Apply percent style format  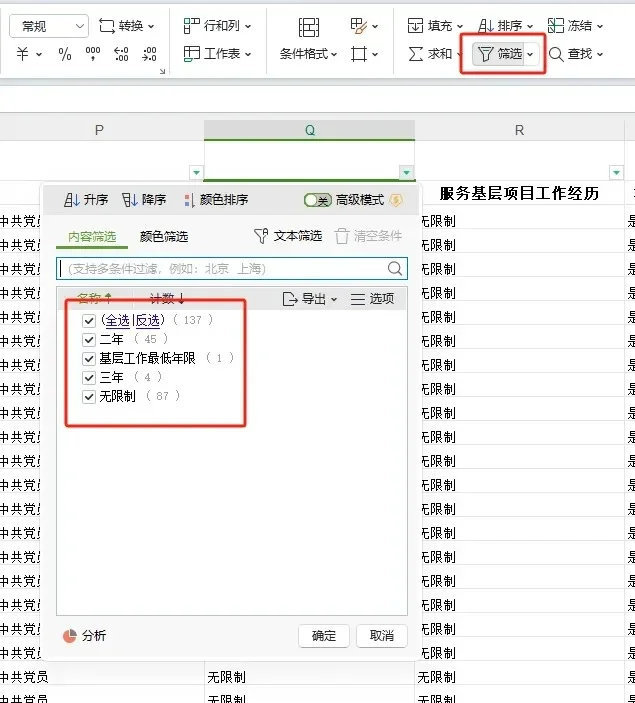click(65, 54)
